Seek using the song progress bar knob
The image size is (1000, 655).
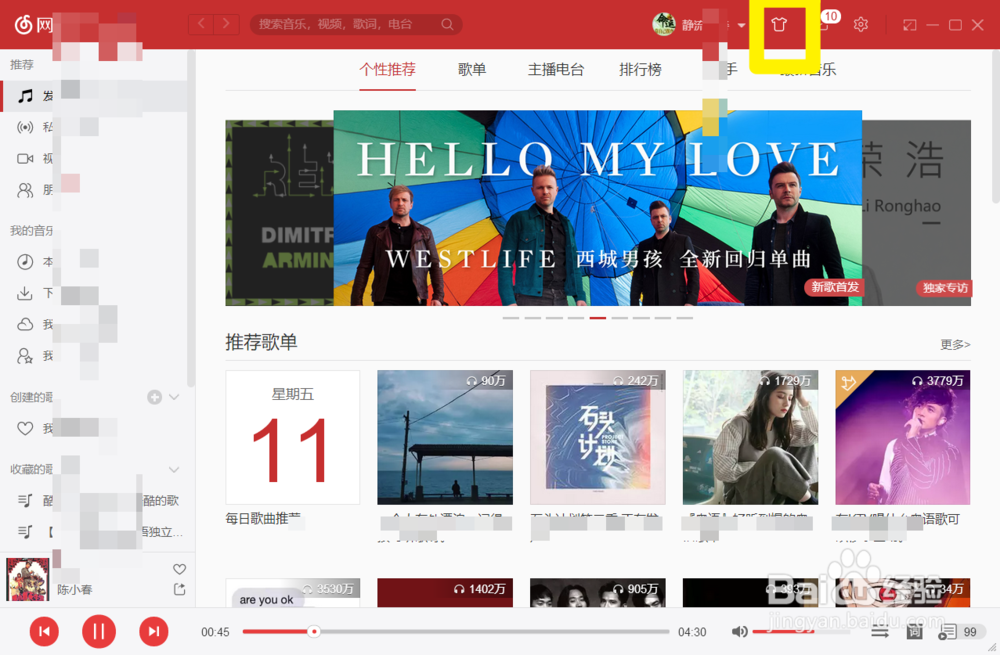(x=314, y=631)
